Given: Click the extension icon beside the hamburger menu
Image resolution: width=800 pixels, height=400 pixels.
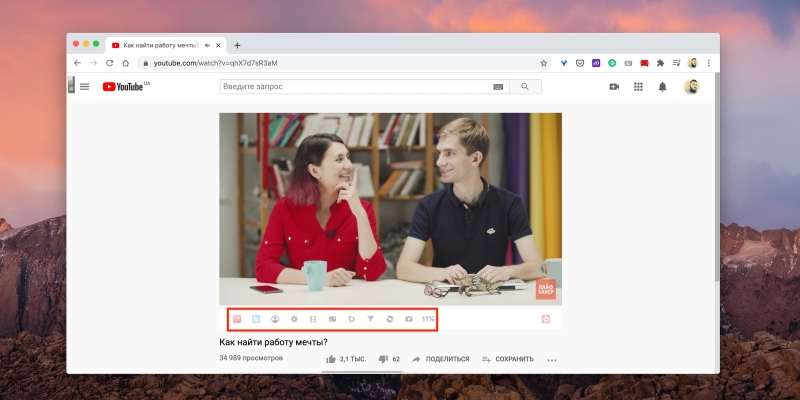Looking at the screenshot, I should [x=71, y=85].
